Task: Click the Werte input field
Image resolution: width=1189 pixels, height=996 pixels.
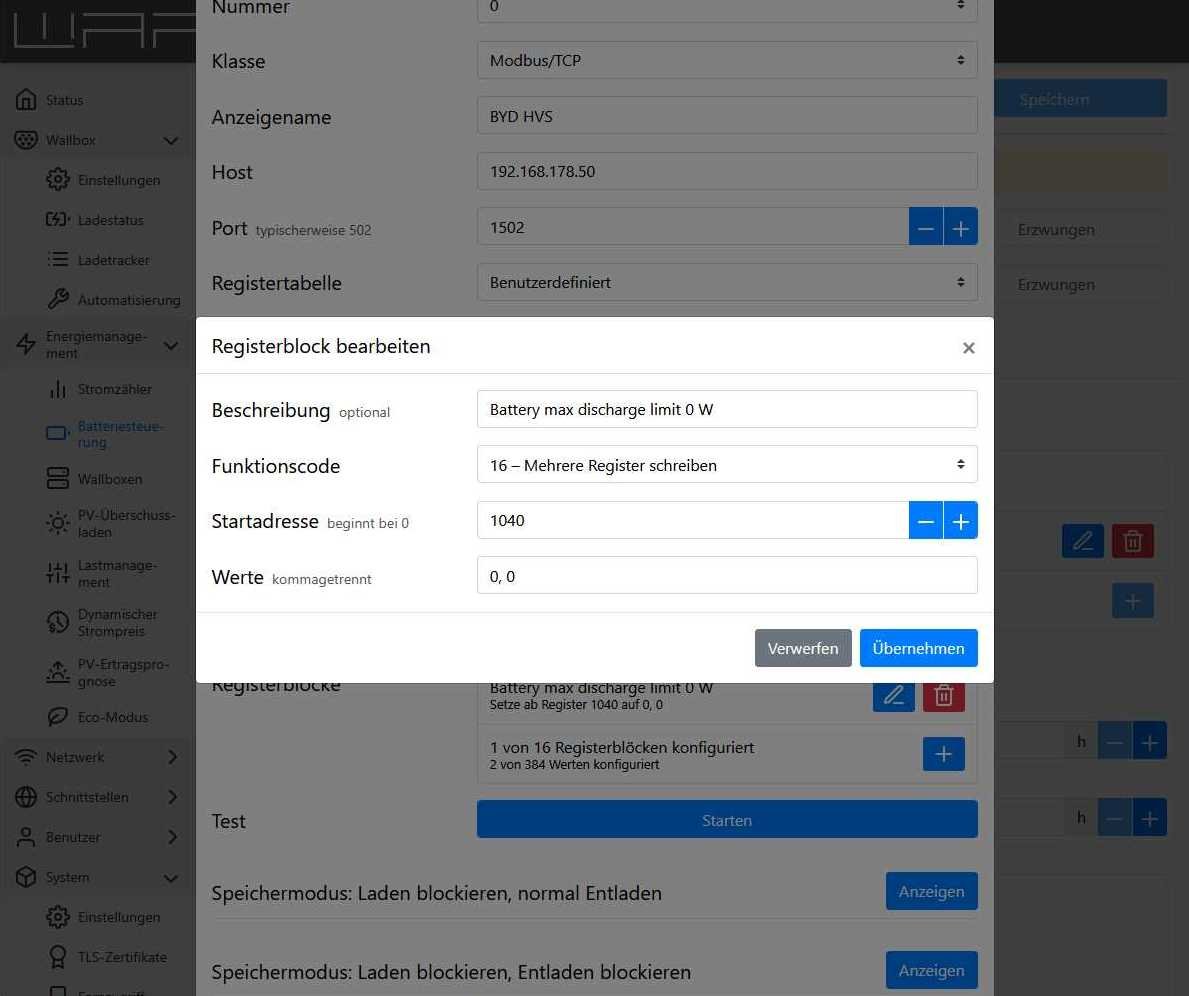Action: pos(727,576)
